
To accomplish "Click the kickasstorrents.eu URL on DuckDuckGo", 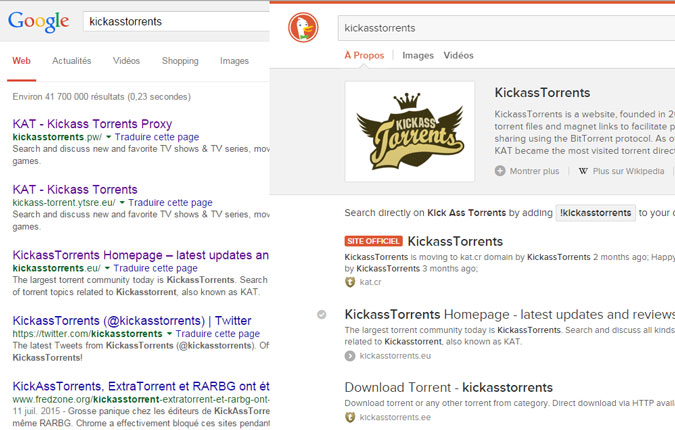I will pyautogui.click(x=396, y=356).
